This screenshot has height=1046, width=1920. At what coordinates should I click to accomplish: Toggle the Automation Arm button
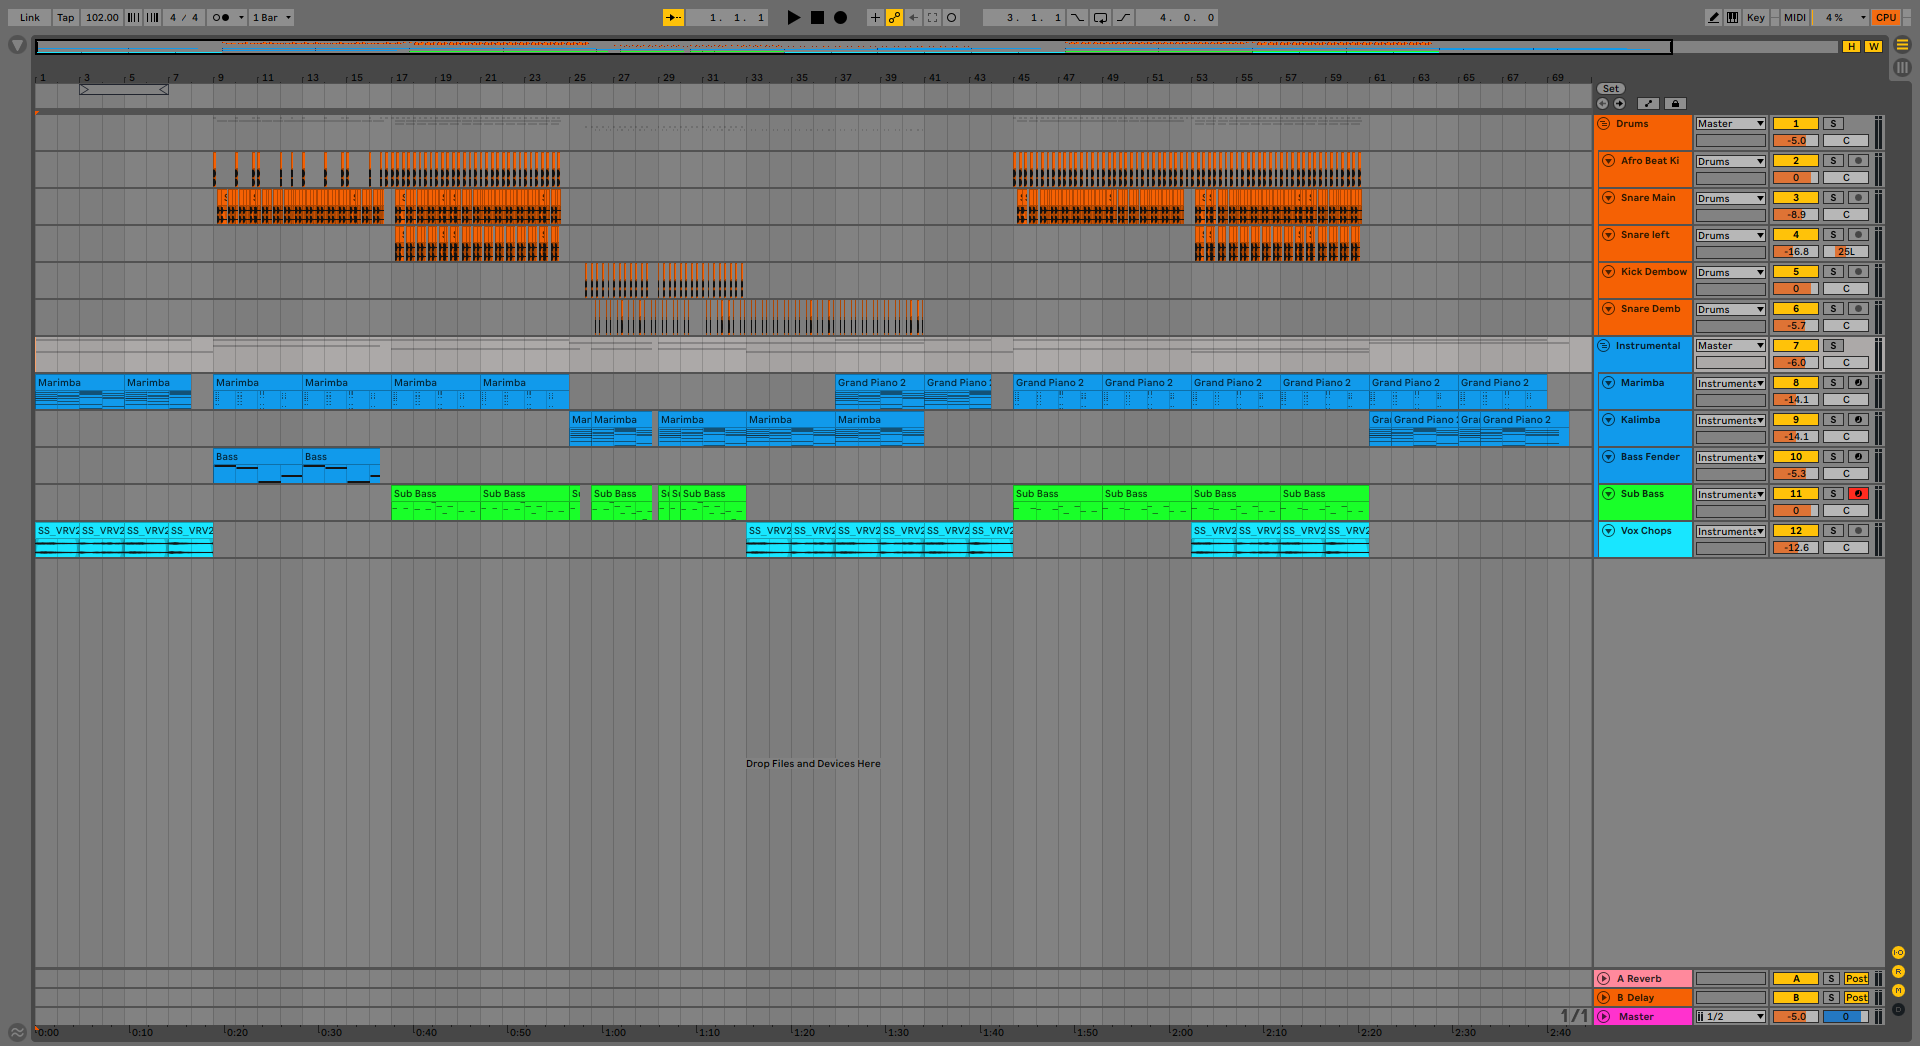(894, 17)
